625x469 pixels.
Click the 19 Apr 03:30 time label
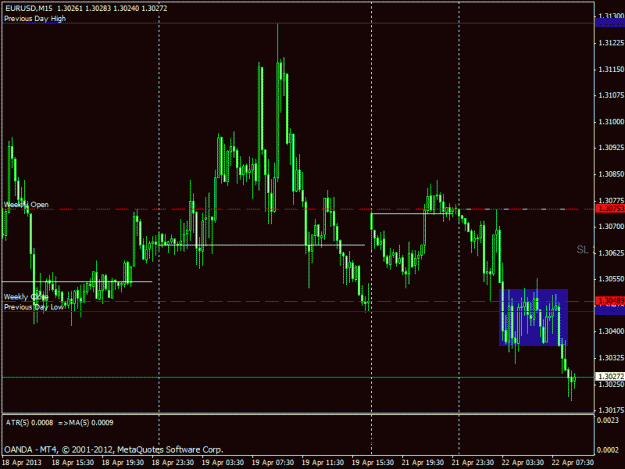pos(223,463)
